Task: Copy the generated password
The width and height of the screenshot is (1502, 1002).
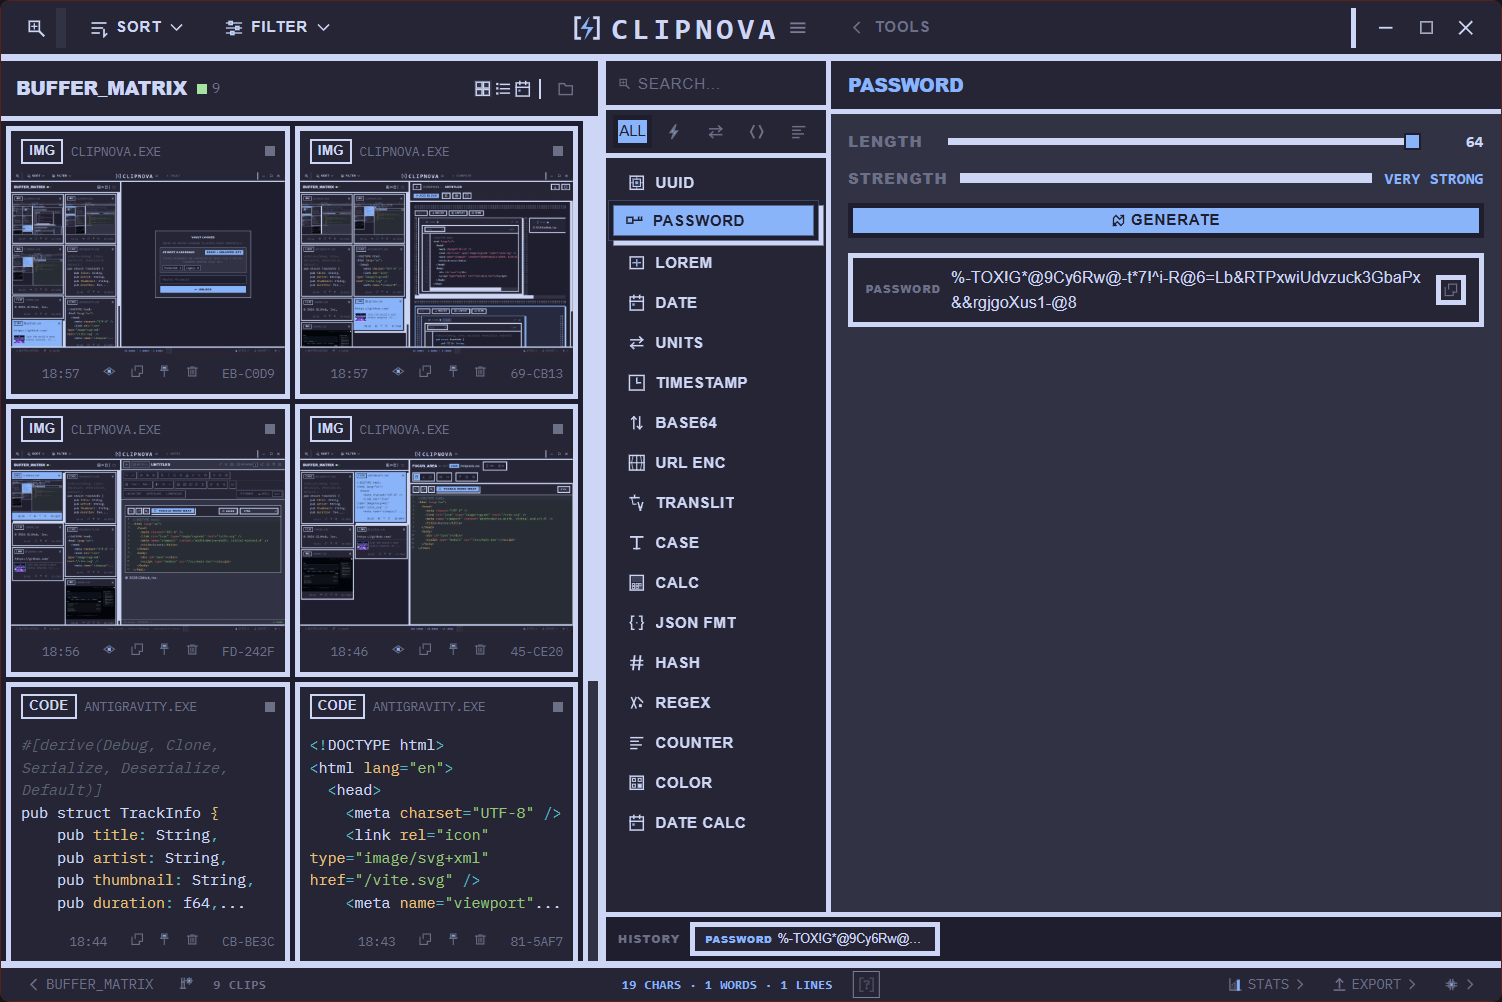Action: [1451, 290]
